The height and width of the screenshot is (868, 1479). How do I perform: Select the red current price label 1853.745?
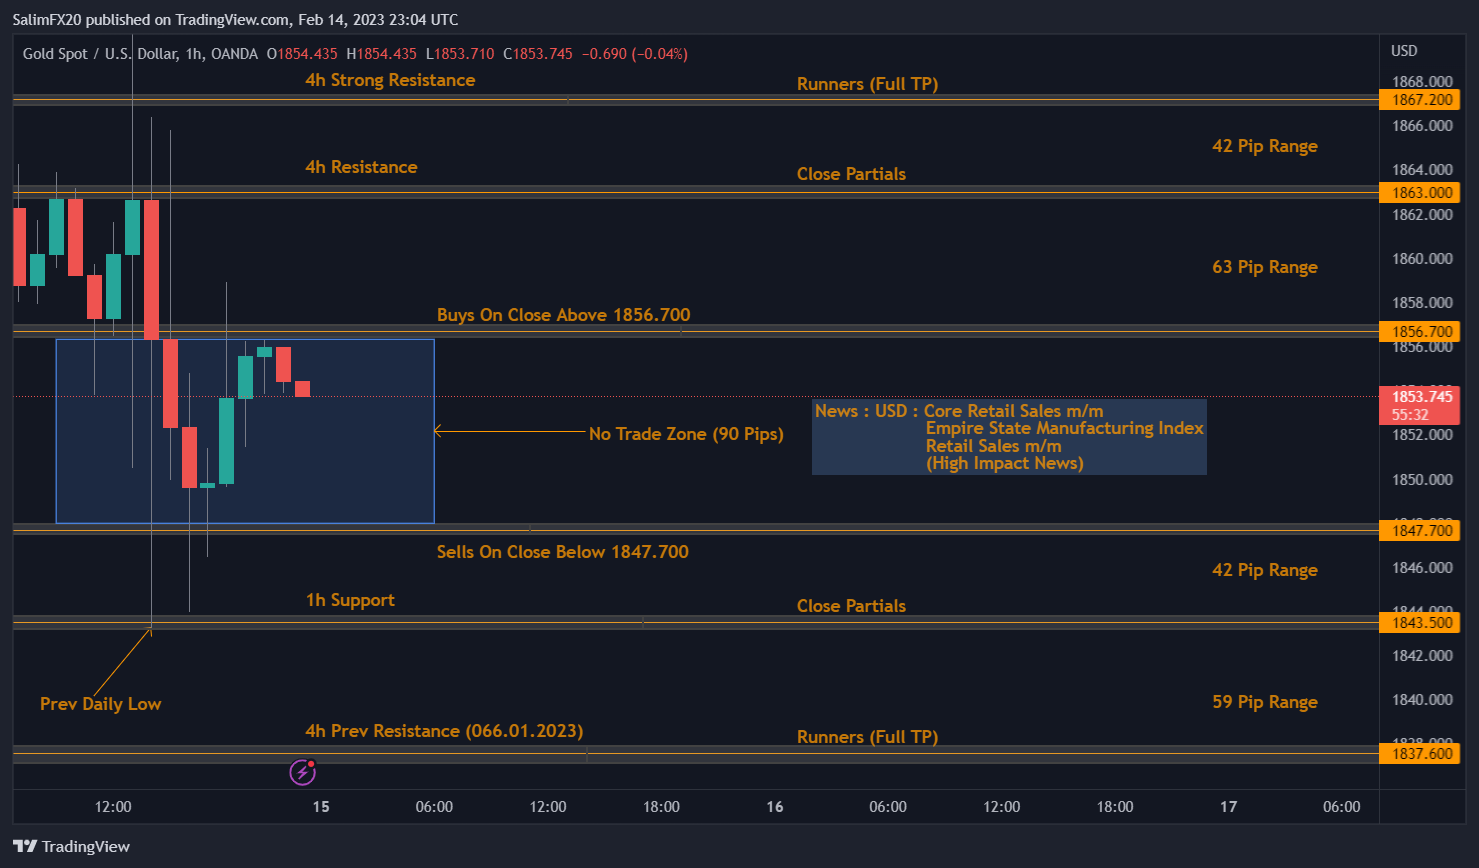(x=1419, y=396)
